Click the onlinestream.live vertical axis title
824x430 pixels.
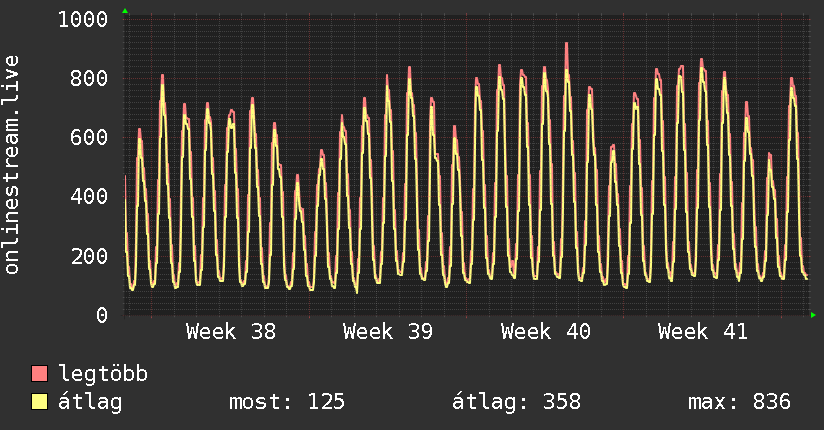click(x=12, y=165)
